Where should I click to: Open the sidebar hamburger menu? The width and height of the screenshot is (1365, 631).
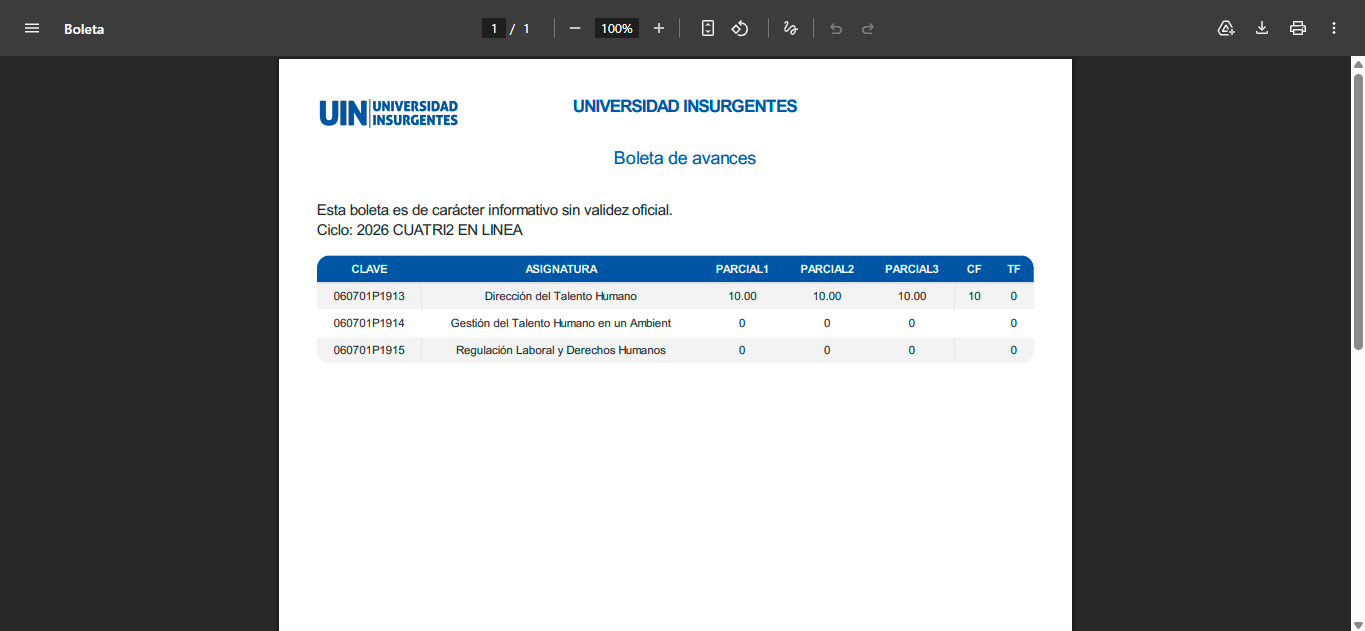(32, 28)
